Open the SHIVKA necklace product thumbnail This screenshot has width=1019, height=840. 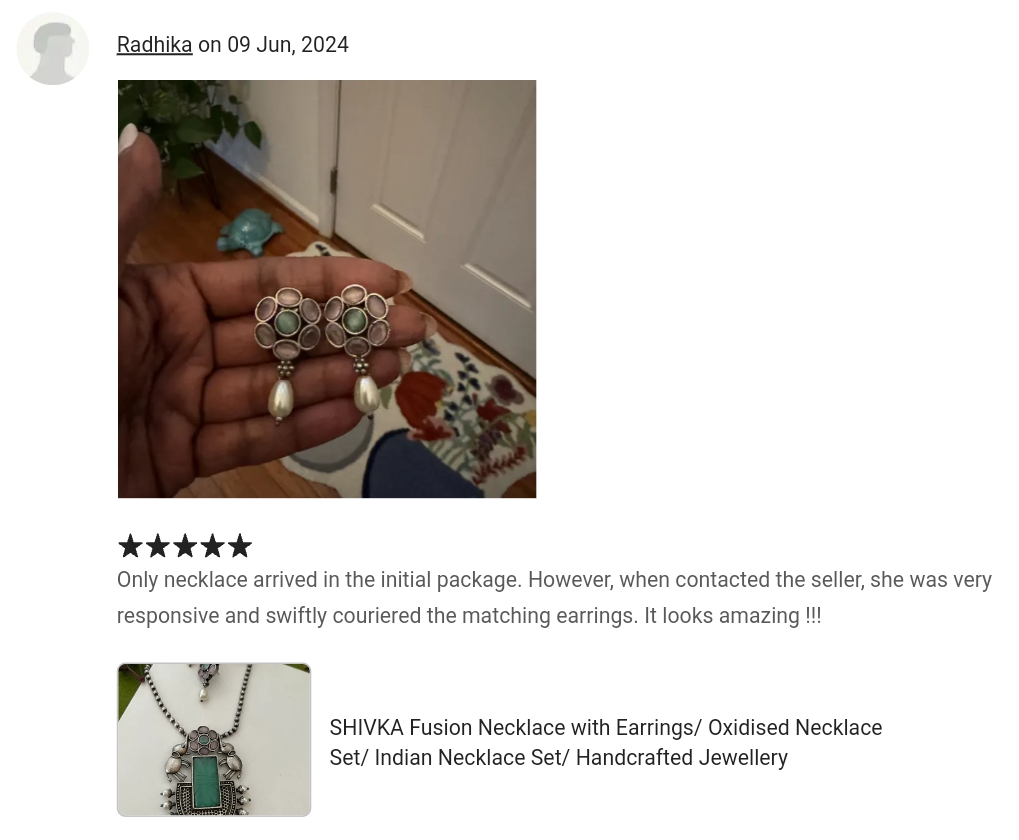coord(214,740)
